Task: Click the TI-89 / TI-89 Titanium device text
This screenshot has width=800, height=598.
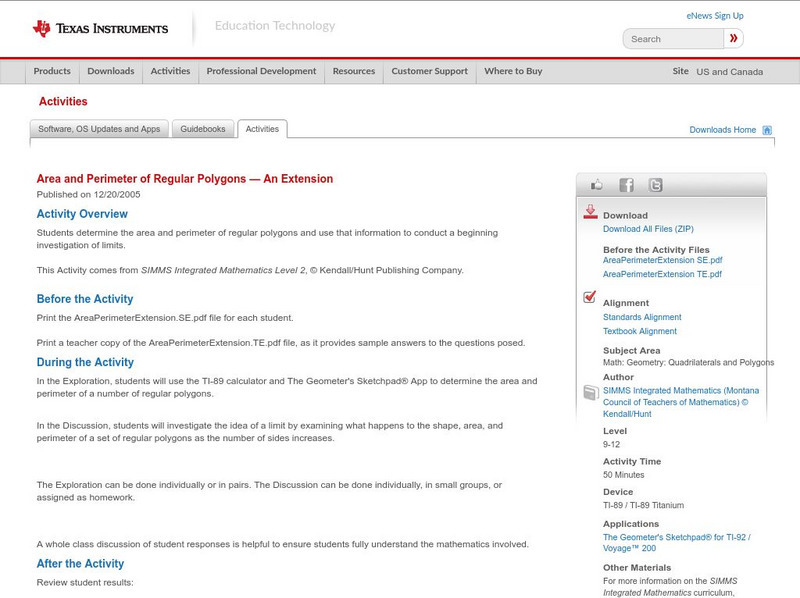Action: coord(643,506)
